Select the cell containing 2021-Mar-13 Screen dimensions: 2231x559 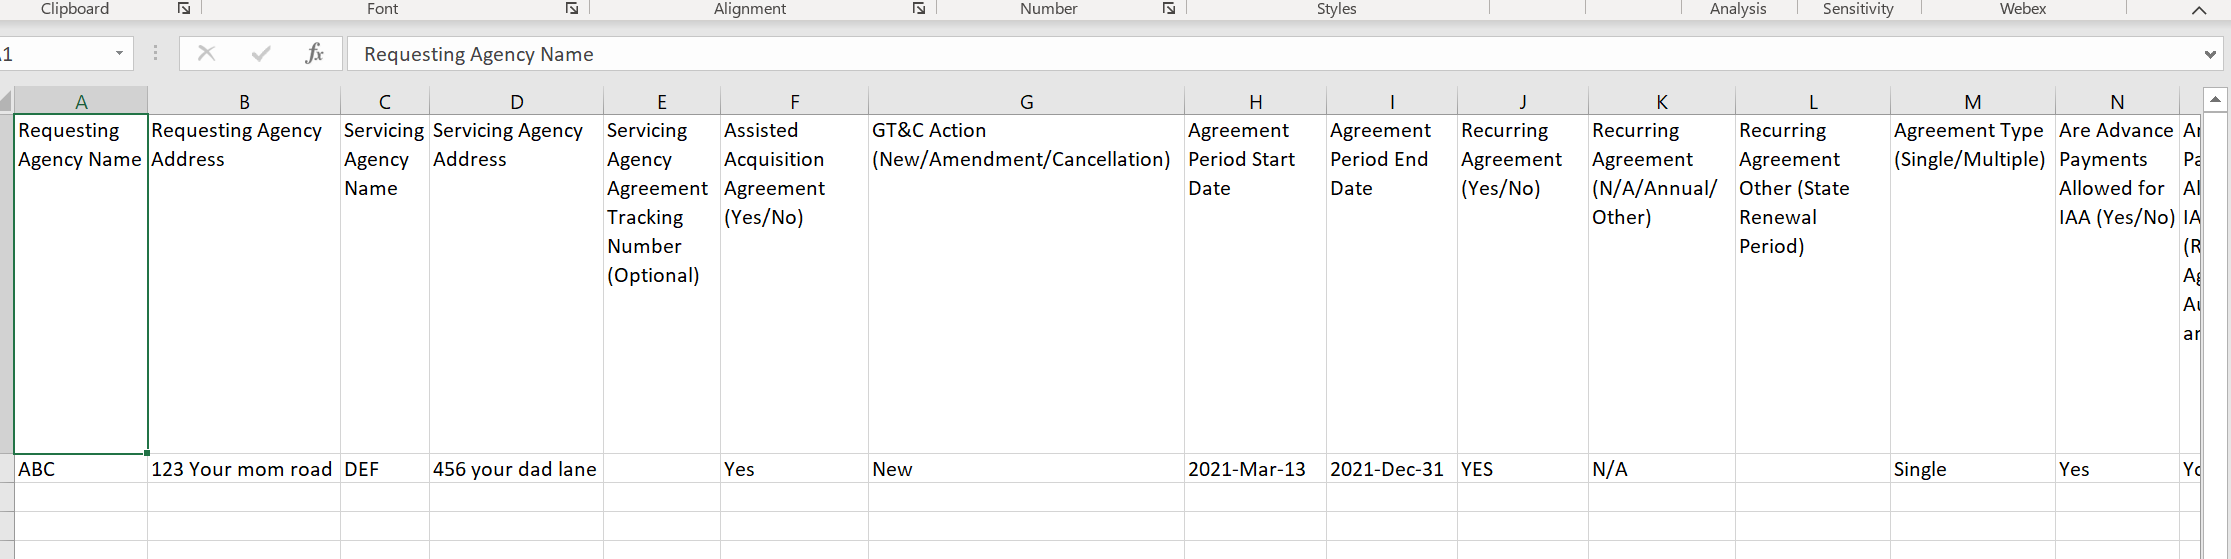tap(1254, 469)
